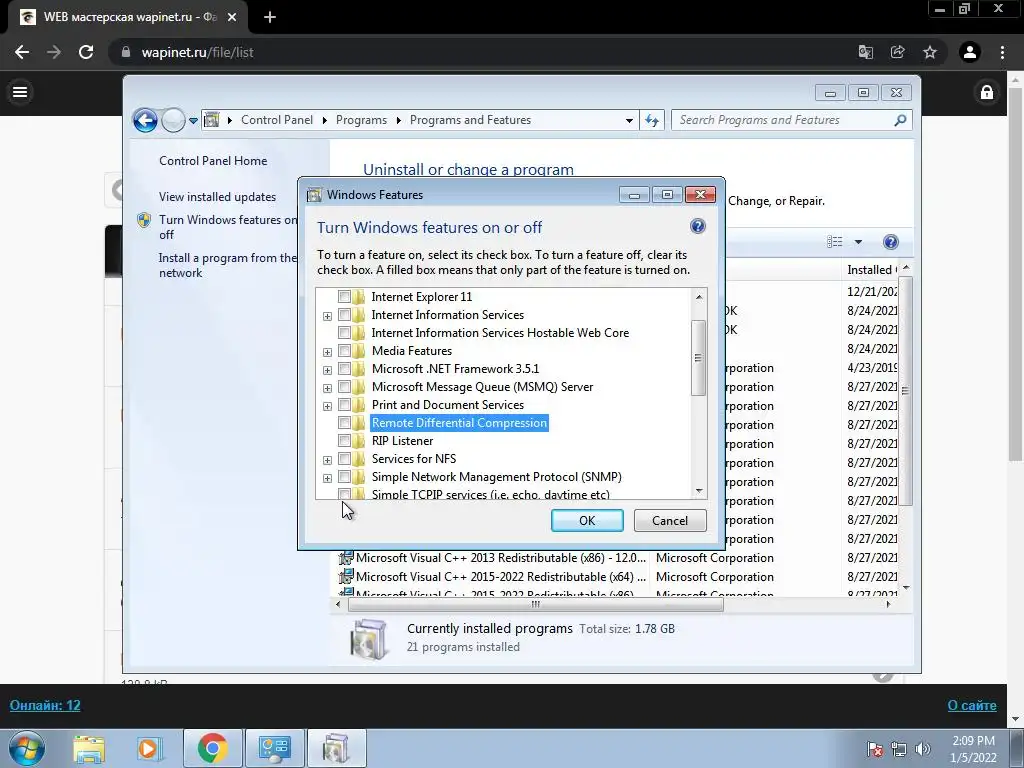Open the Chrome profile avatar

(970, 52)
